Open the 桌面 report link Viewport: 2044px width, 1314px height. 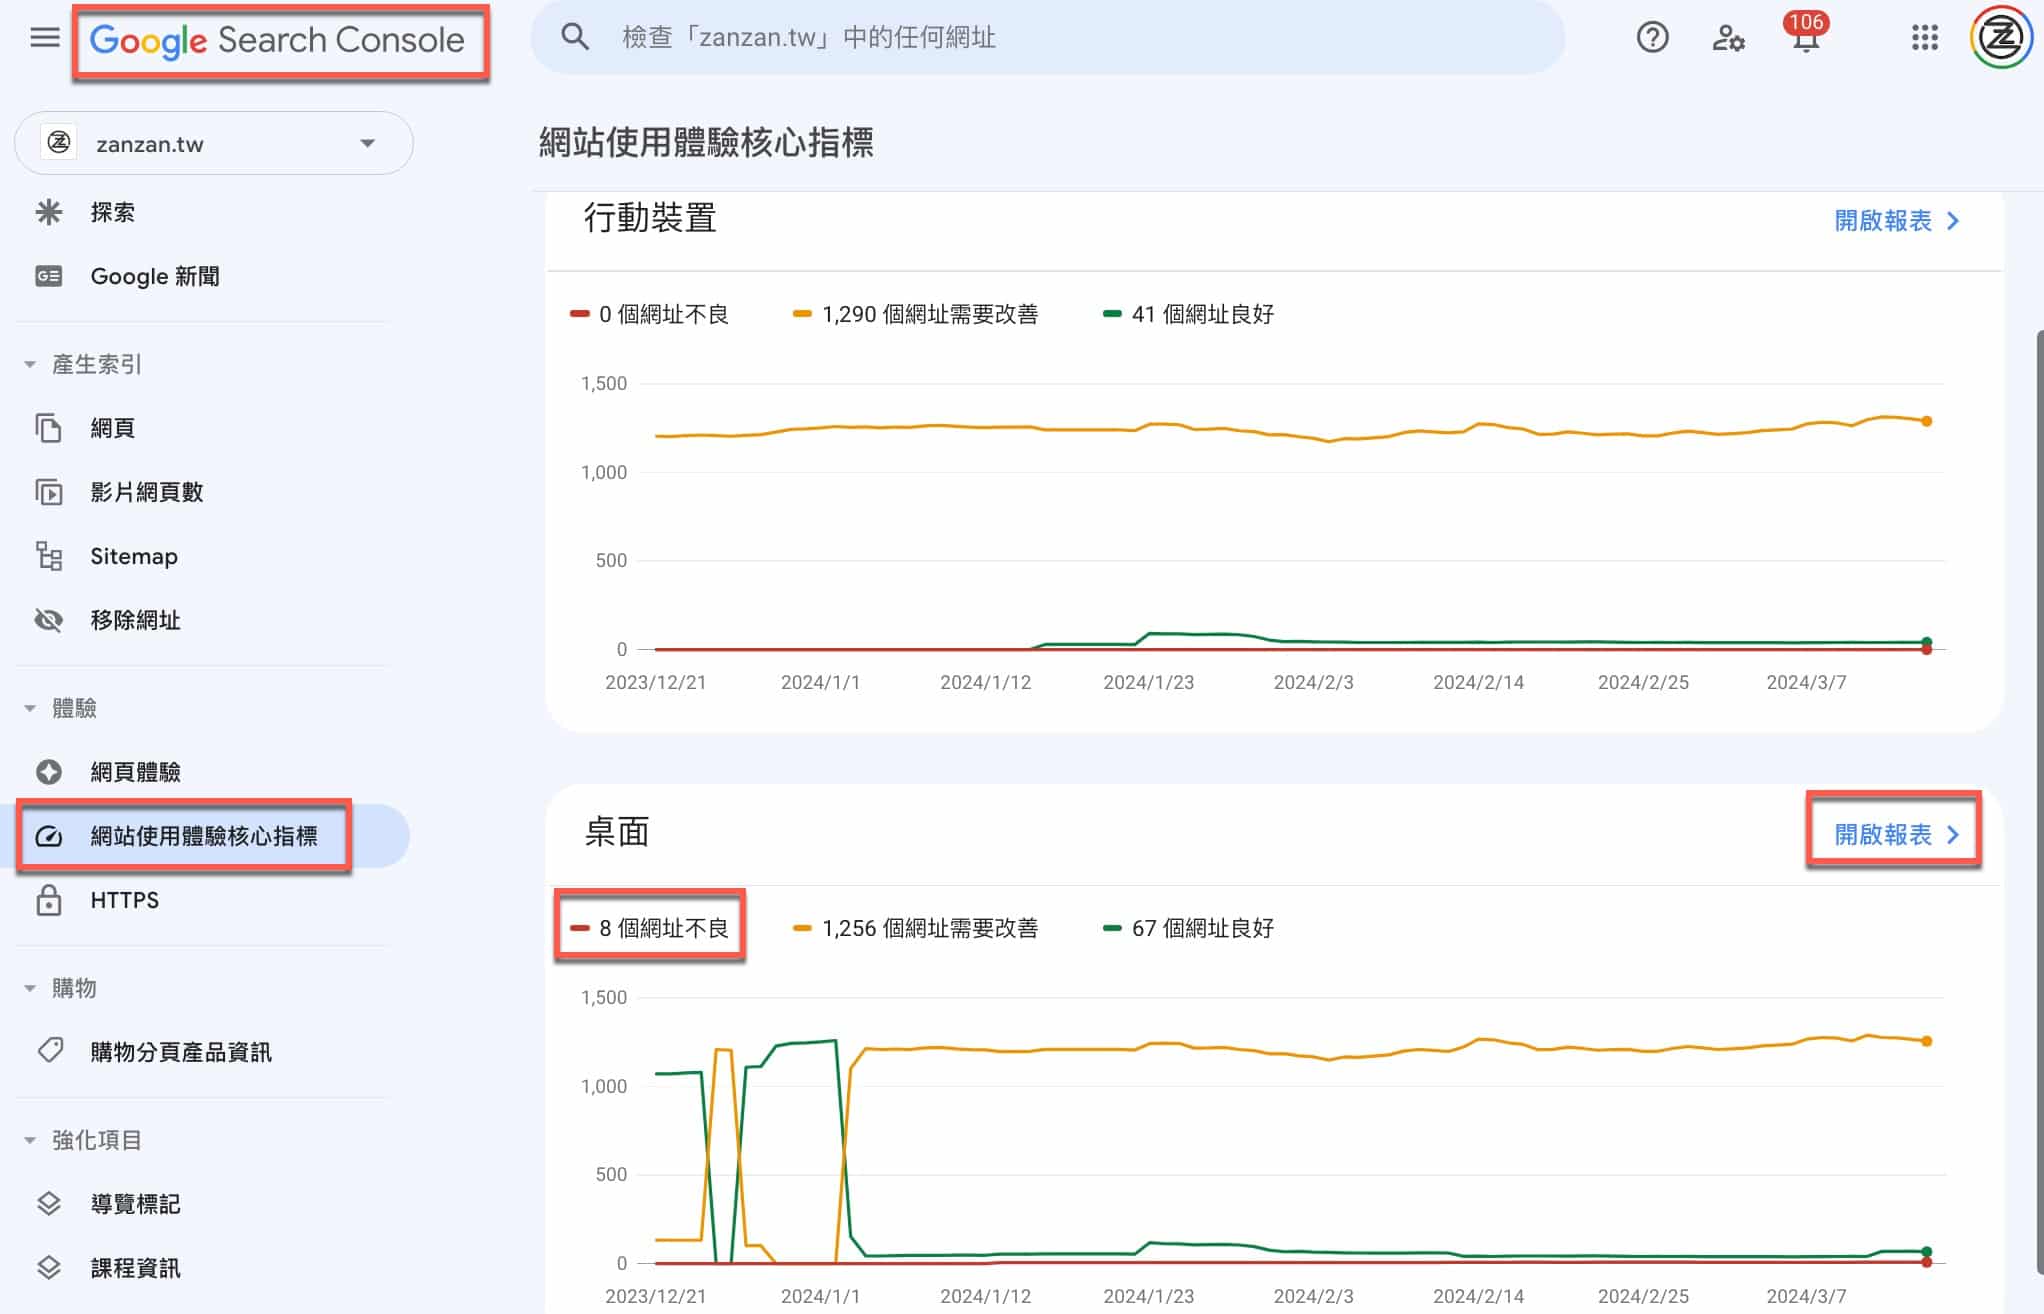click(1897, 834)
